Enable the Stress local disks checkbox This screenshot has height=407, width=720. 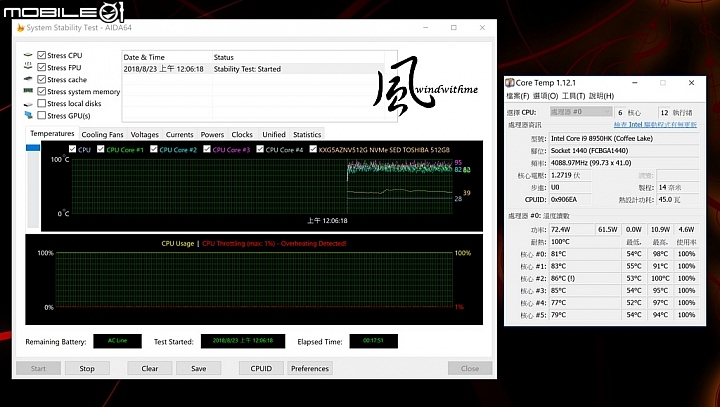(x=41, y=103)
